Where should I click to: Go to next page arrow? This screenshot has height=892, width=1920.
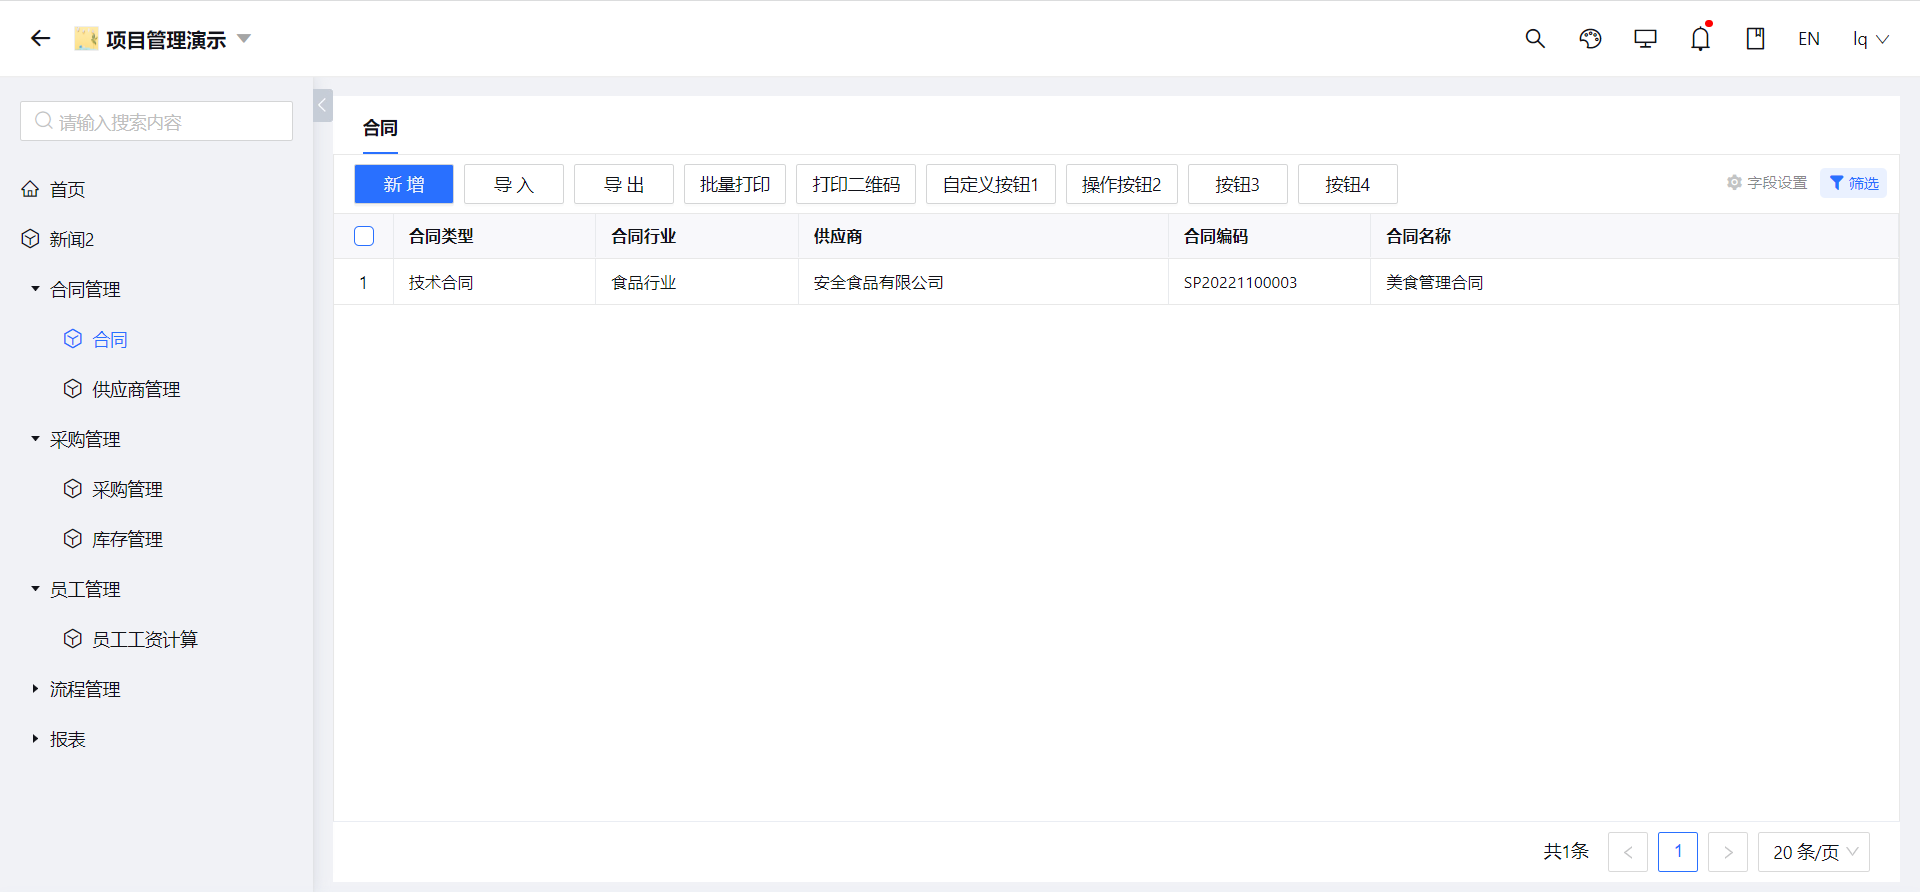coord(1728,852)
